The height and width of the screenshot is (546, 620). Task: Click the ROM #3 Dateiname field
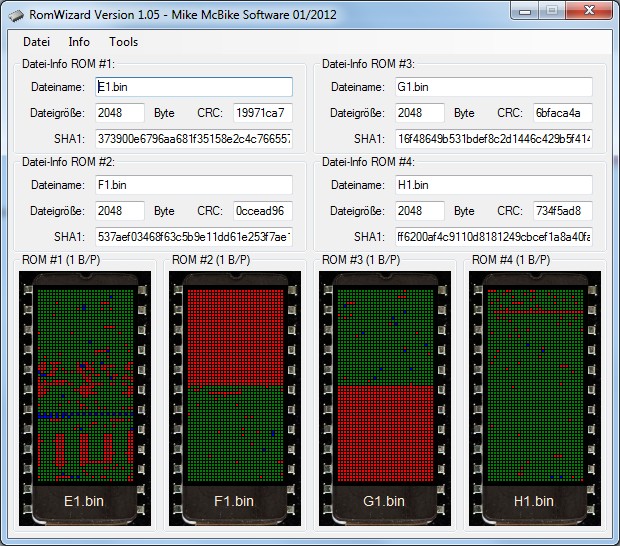click(x=492, y=87)
